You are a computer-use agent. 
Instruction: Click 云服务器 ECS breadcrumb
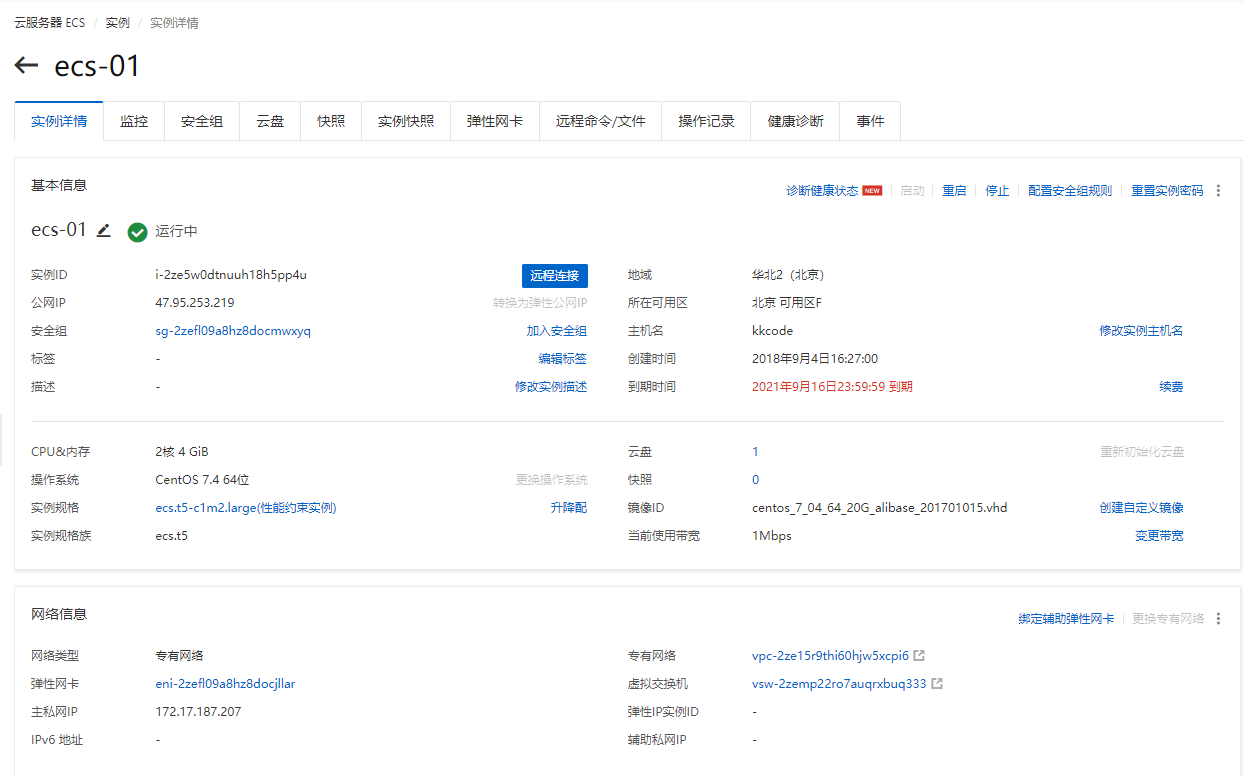pos(50,23)
